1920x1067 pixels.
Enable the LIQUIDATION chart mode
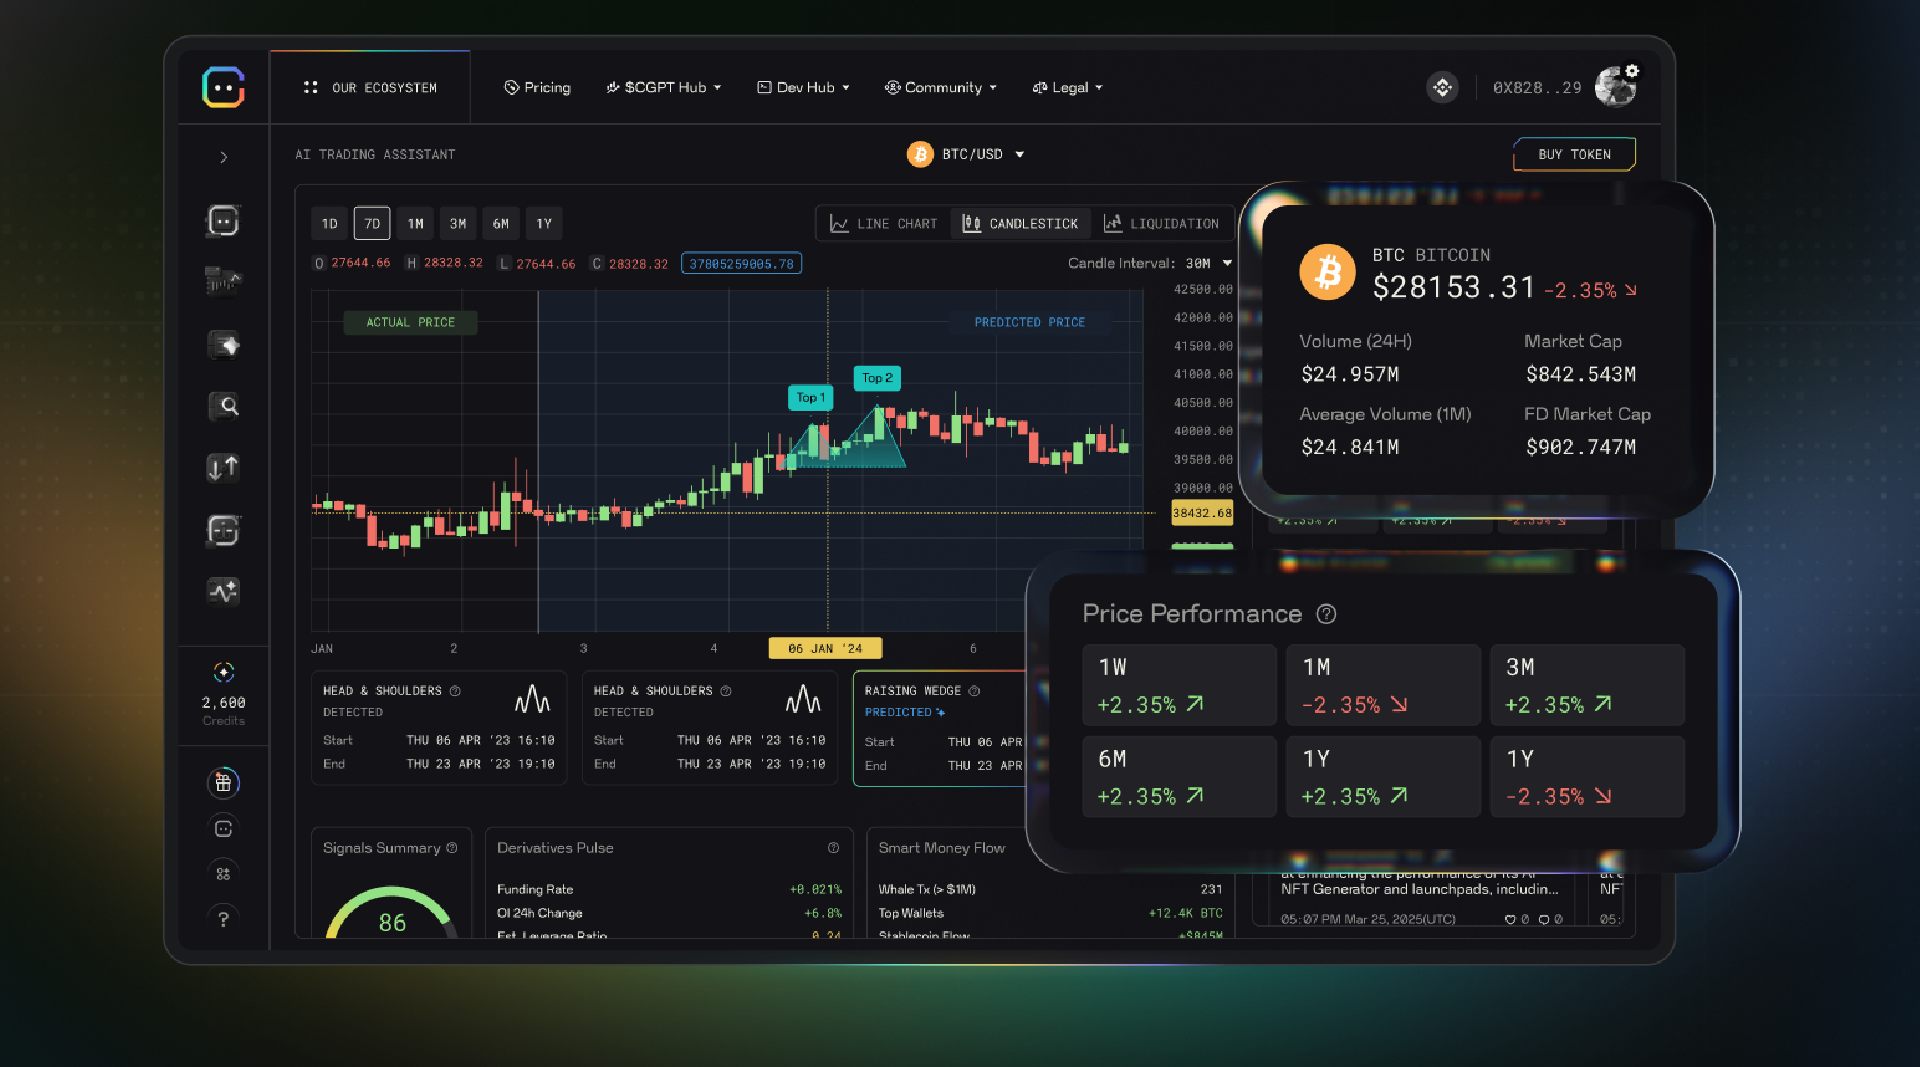tap(1163, 223)
